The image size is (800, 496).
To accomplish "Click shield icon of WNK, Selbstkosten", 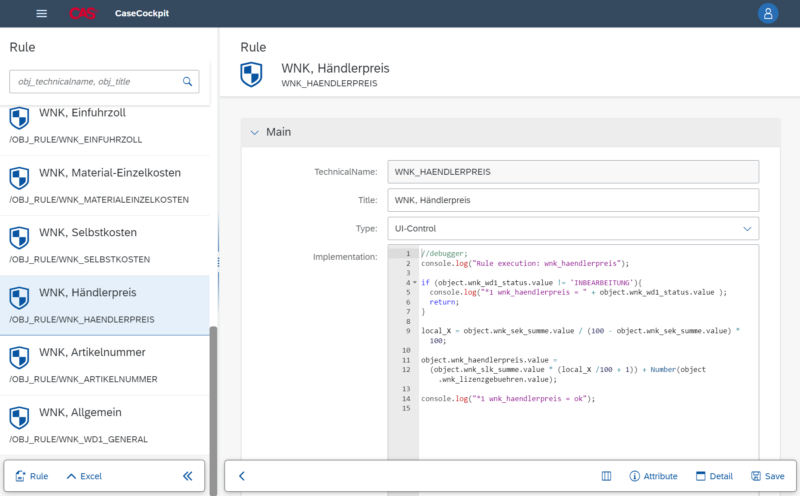I will click(19, 238).
